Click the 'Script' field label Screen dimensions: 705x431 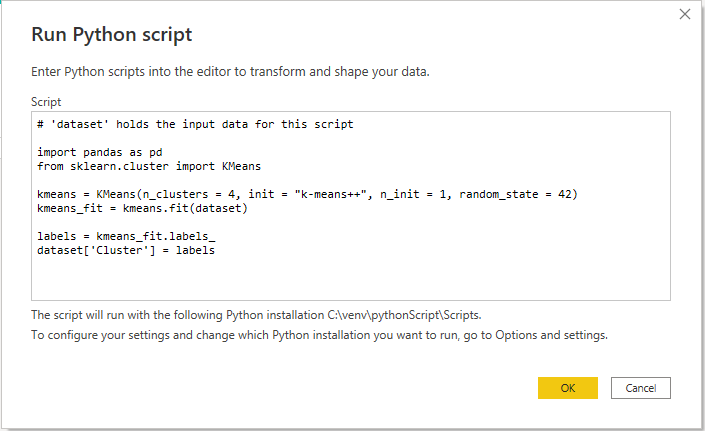46,102
